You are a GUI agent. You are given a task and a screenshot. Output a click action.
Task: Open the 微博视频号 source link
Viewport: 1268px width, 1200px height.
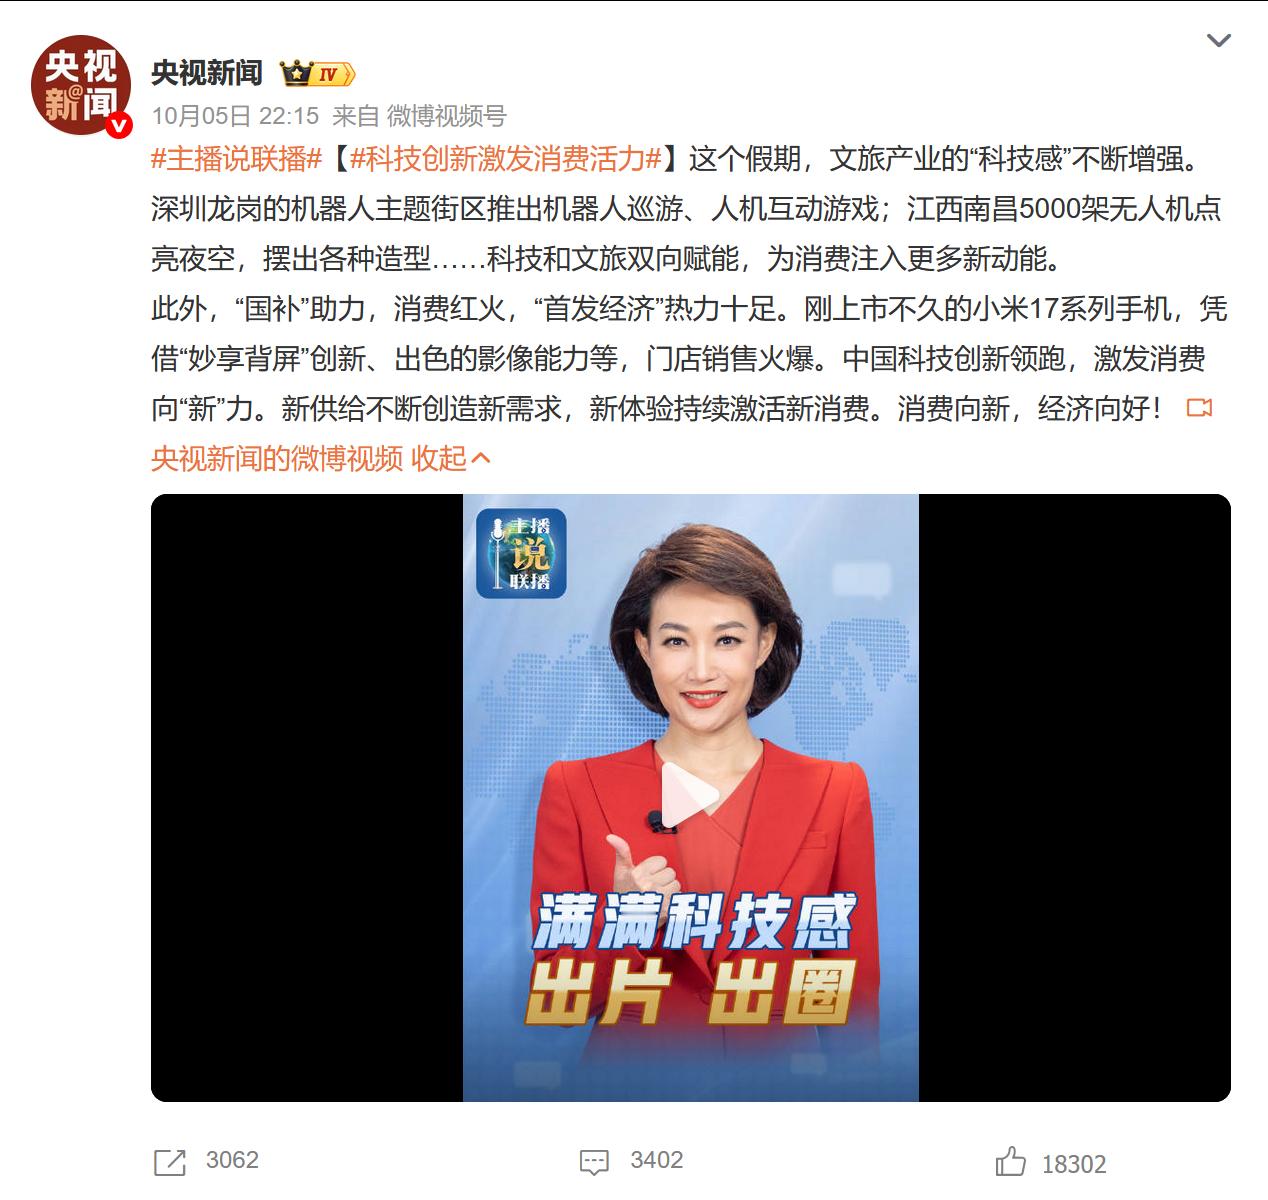447,116
